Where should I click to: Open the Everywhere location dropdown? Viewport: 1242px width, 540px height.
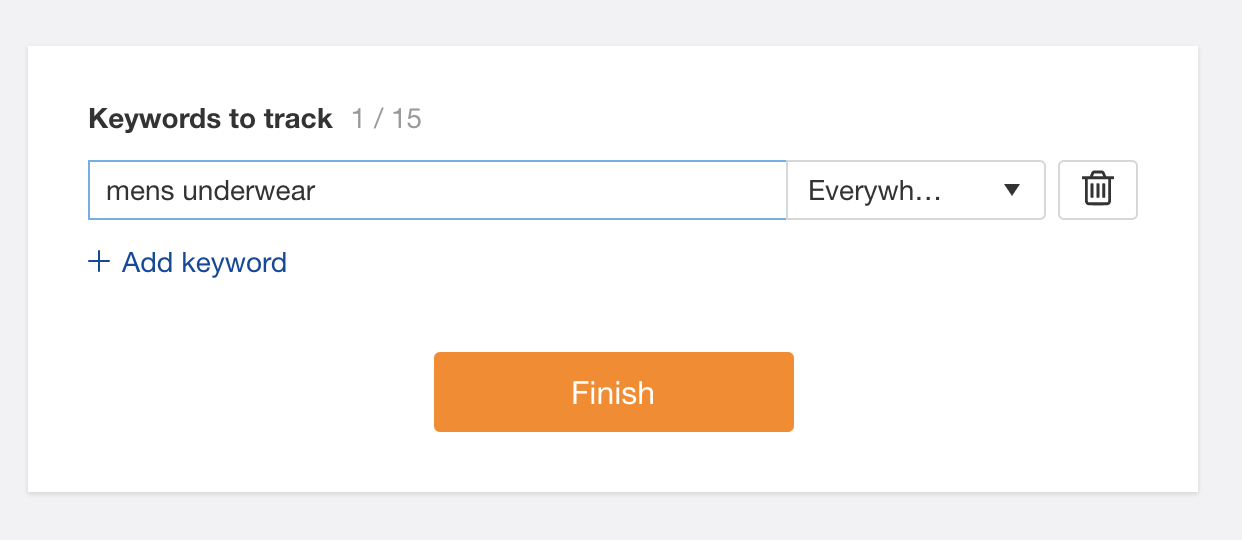tap(915, 190)
